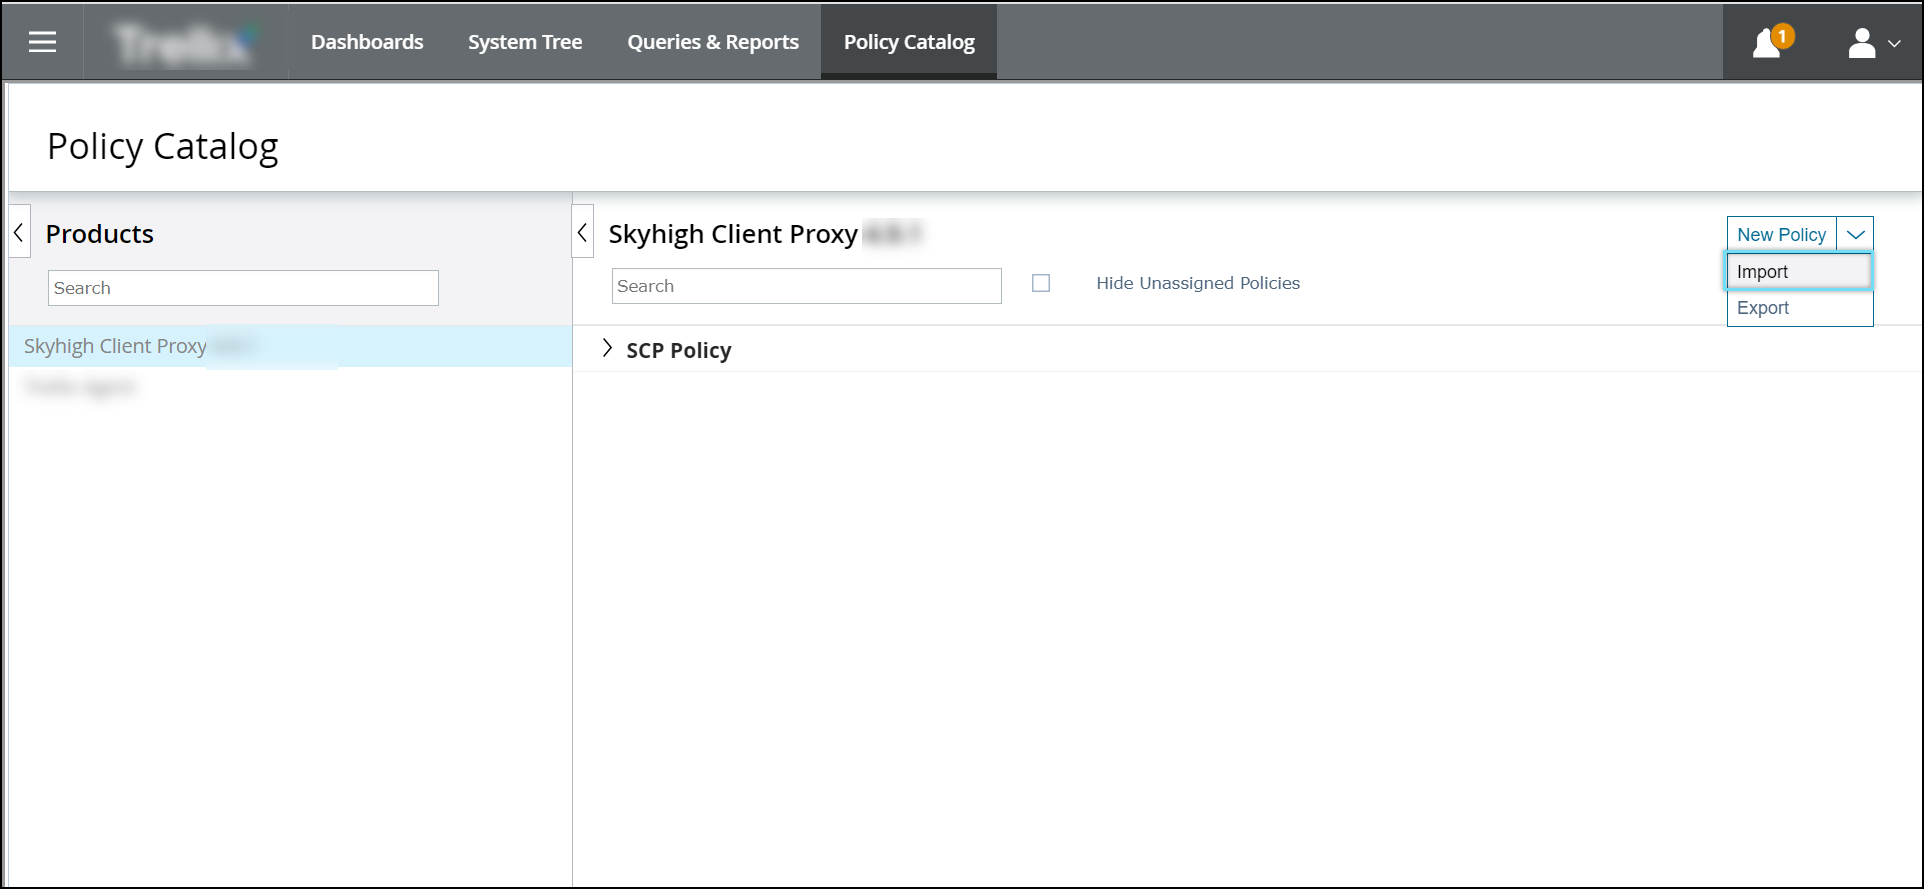The image size is (1924, 889).
Task: Enable Hide Unassigned Policies checkbox
Action: pyautogui.click(x=1041, y=283)
